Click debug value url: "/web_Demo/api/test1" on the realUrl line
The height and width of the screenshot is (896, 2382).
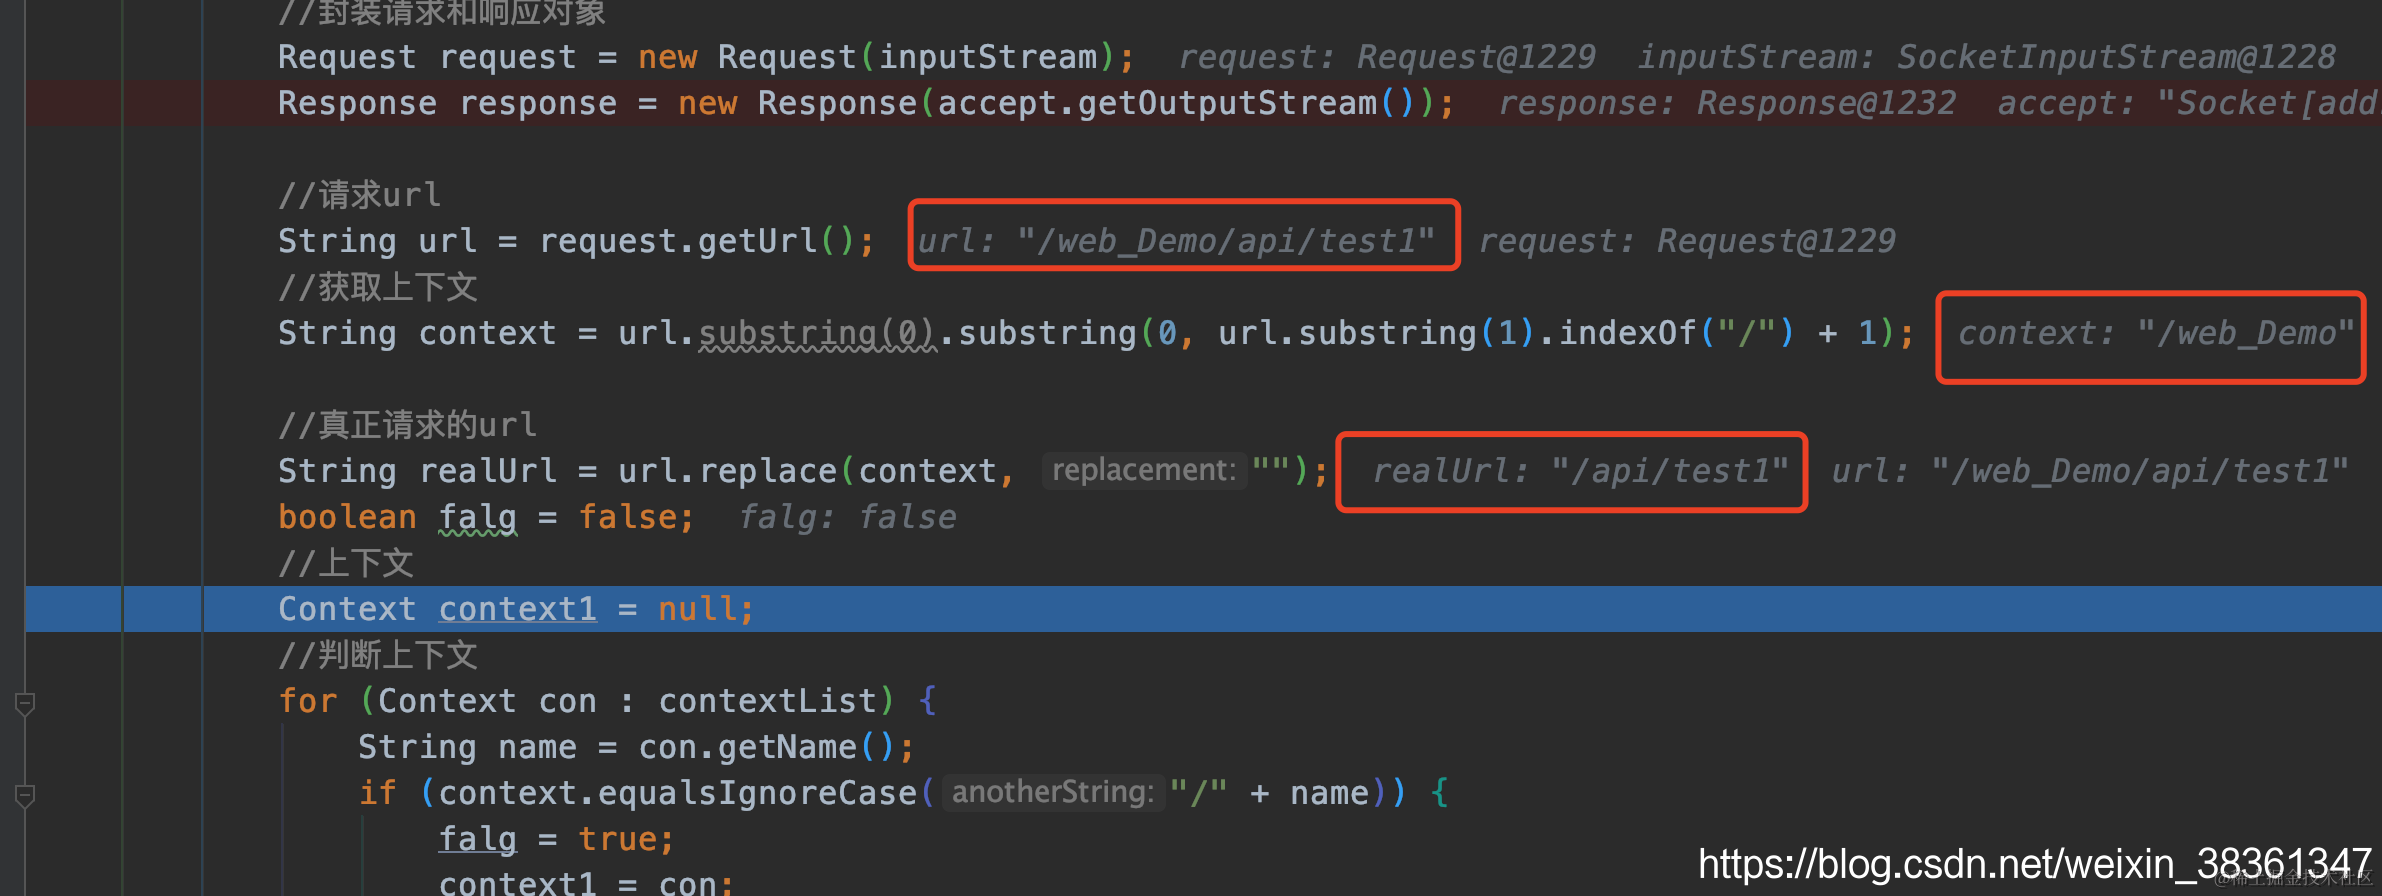point(2090,471)
